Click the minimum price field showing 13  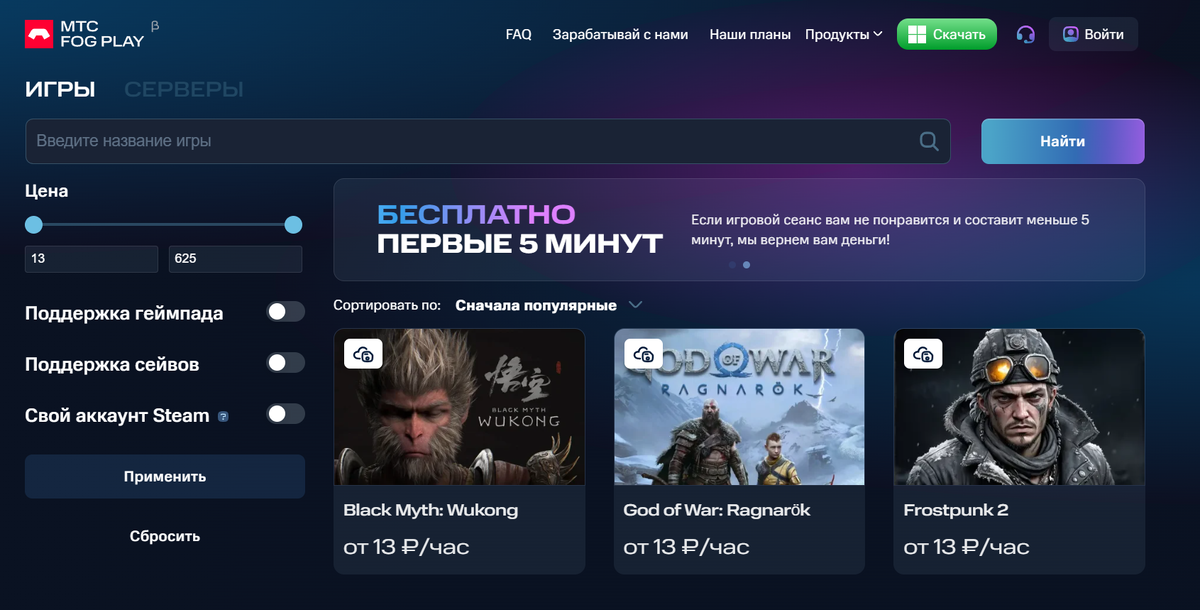click(91, 259)
